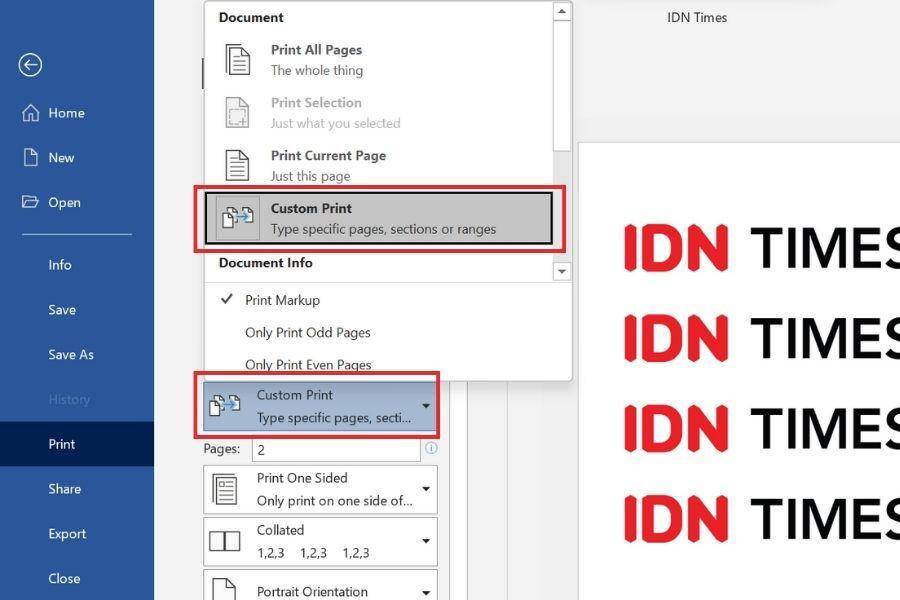Click Close in the backstage sidebar

[77, 578]
